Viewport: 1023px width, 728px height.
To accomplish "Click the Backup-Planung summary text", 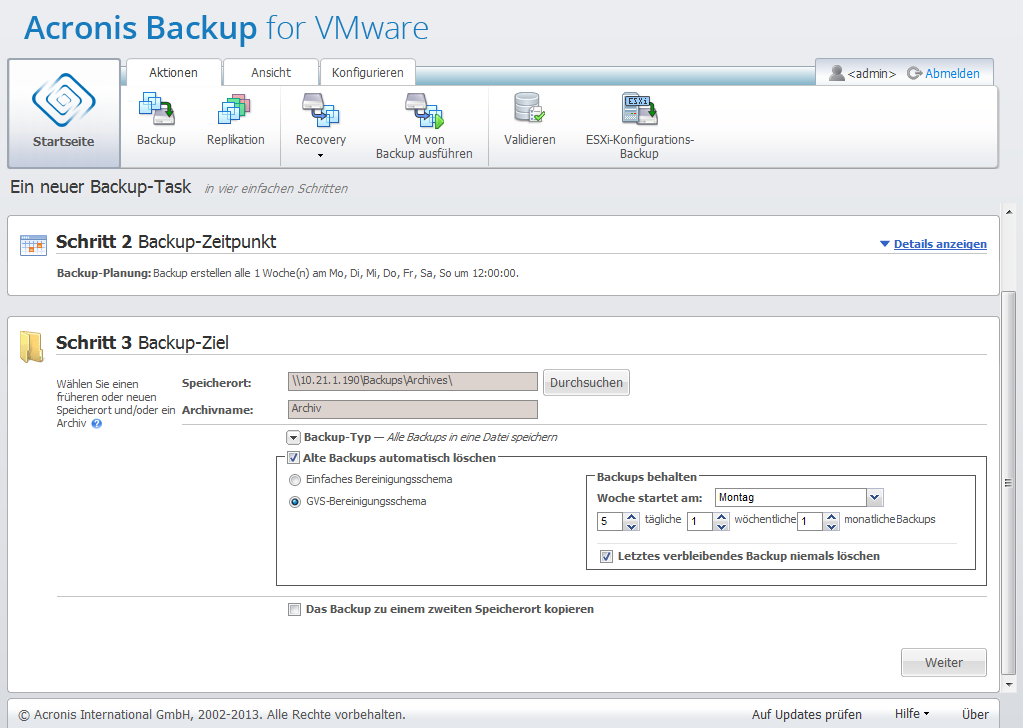I will point(288,273).
